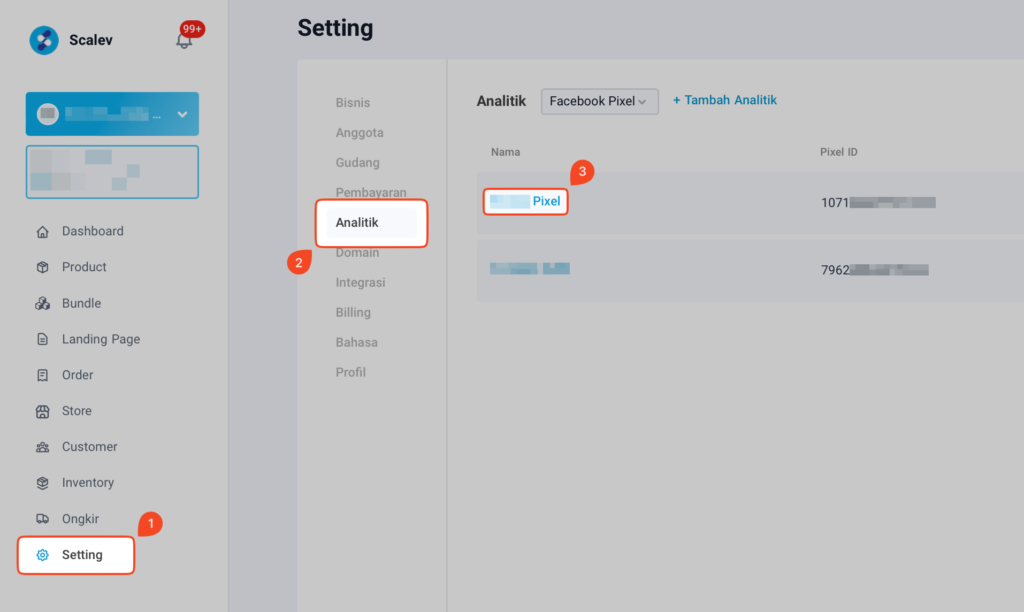The image size is (1024, 612).
Task: Open the notifications bell
Action: (184, 40)
